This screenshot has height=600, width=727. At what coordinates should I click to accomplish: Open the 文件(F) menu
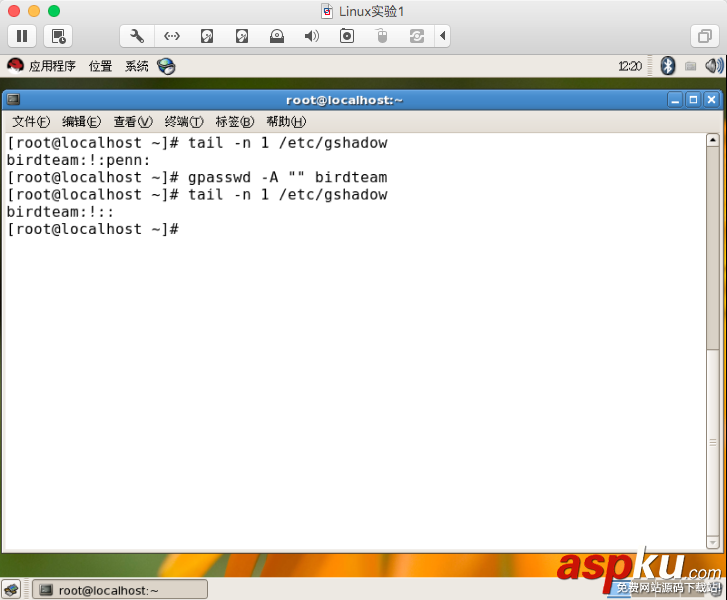31,122
